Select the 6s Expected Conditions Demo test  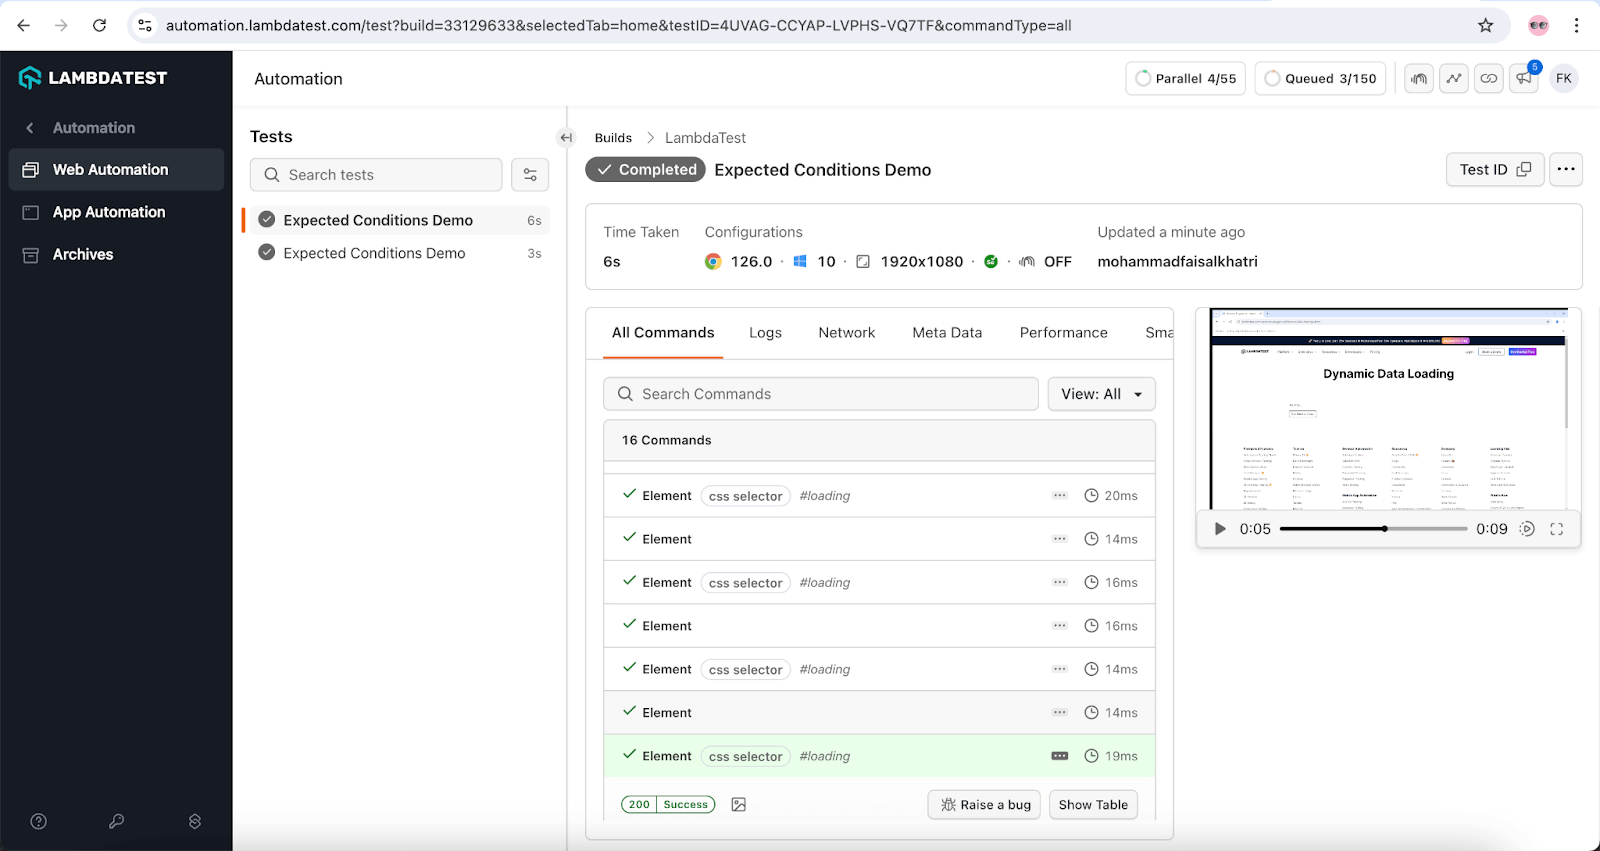coord(397,220)
